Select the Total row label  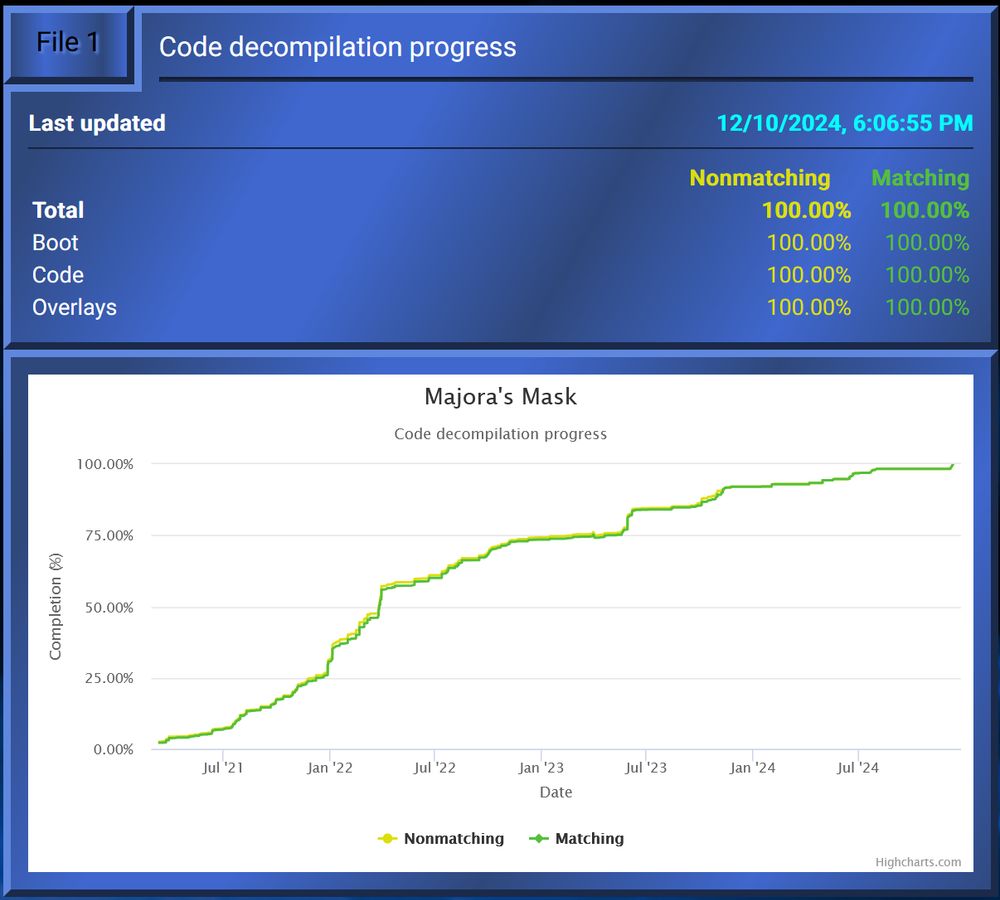58,210
